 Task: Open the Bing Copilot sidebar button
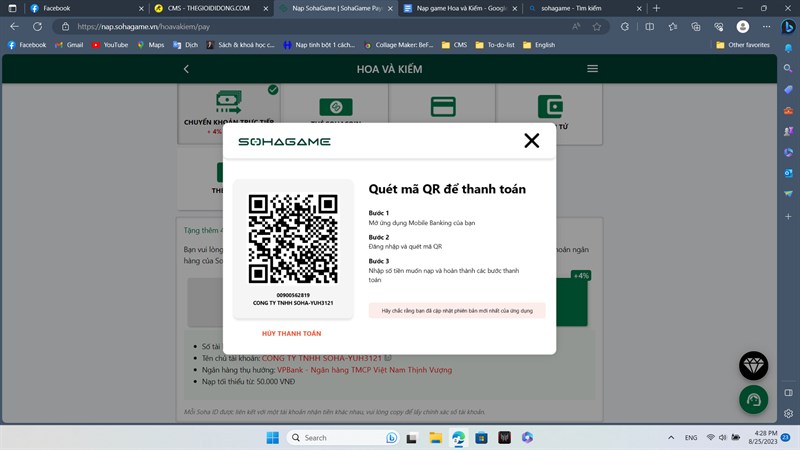tap(788, 27)
